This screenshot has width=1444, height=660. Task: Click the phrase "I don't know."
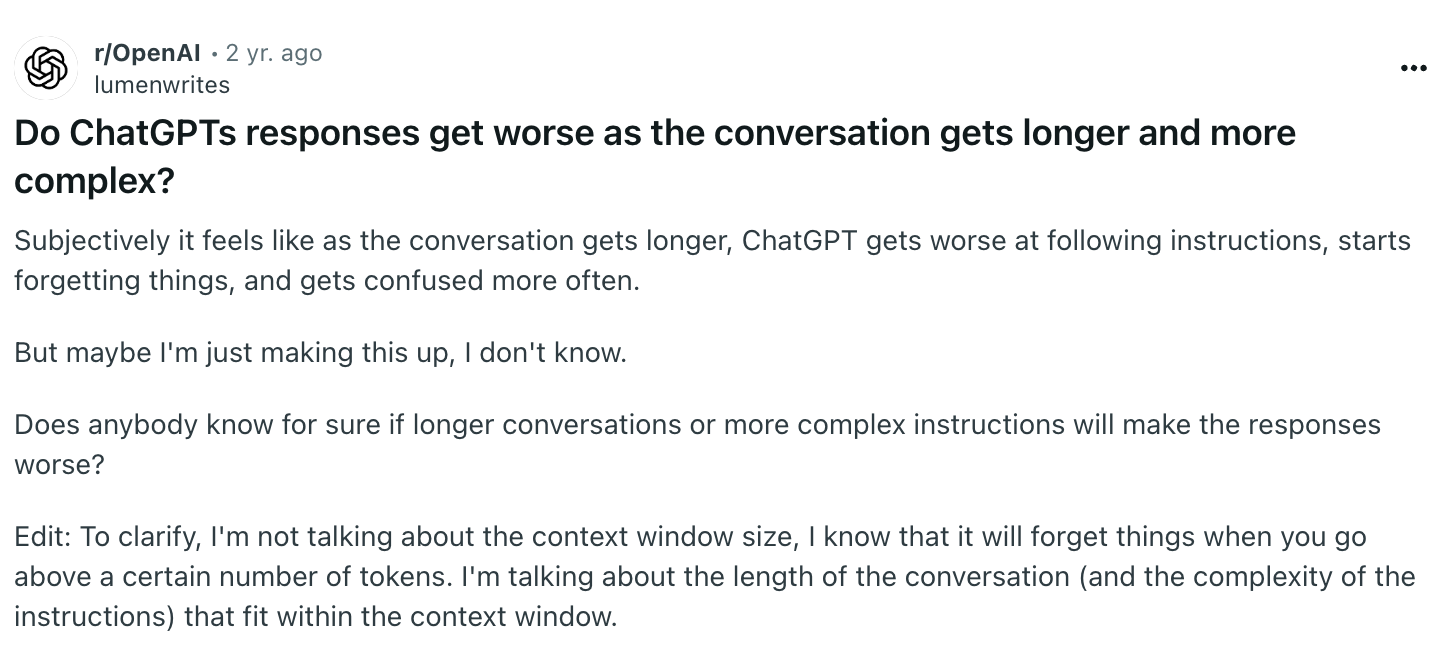point(546,353)
